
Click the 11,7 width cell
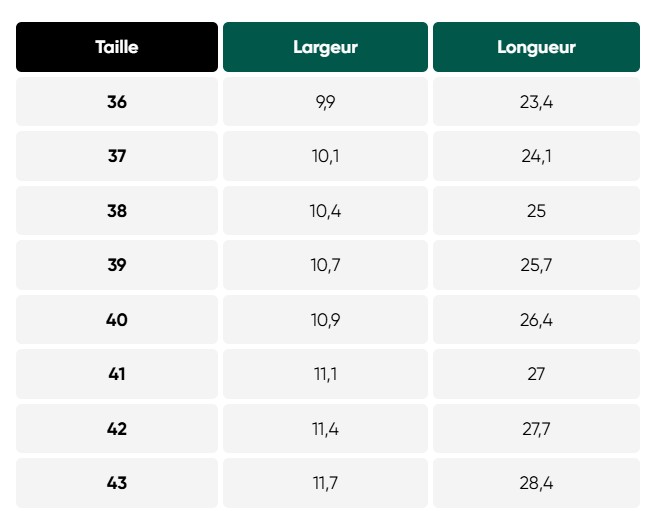point(325,483)
